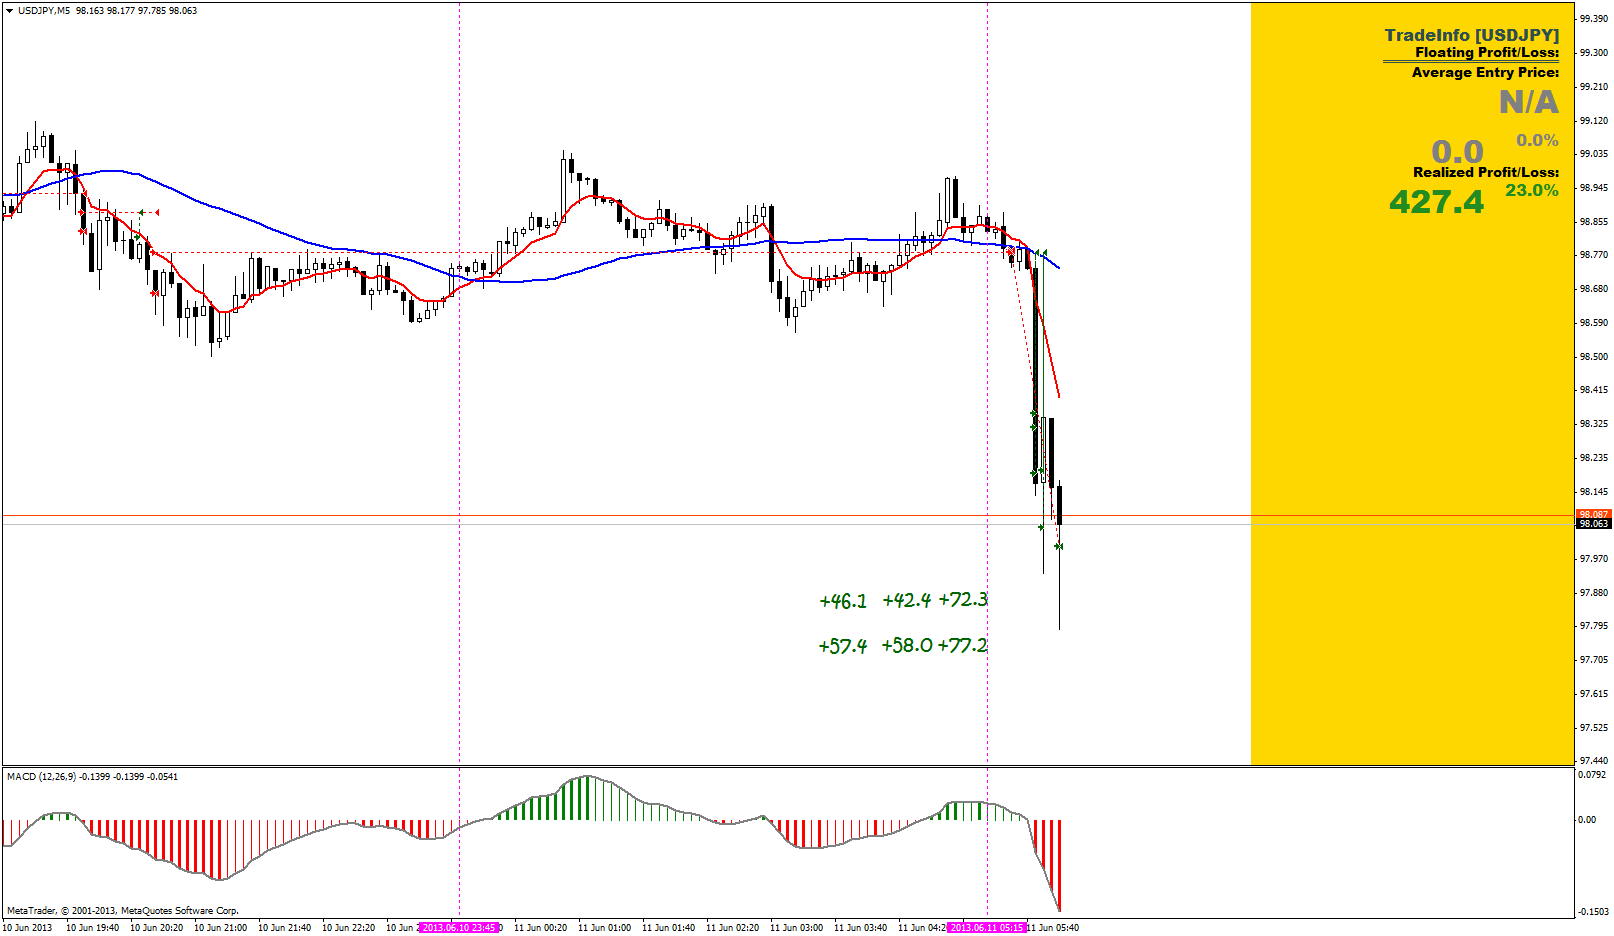The height and width of the screenshot is (936, 1614).
Task: Click the TradeInfo [USDJPY] heading
Action: click(1472, 35)
